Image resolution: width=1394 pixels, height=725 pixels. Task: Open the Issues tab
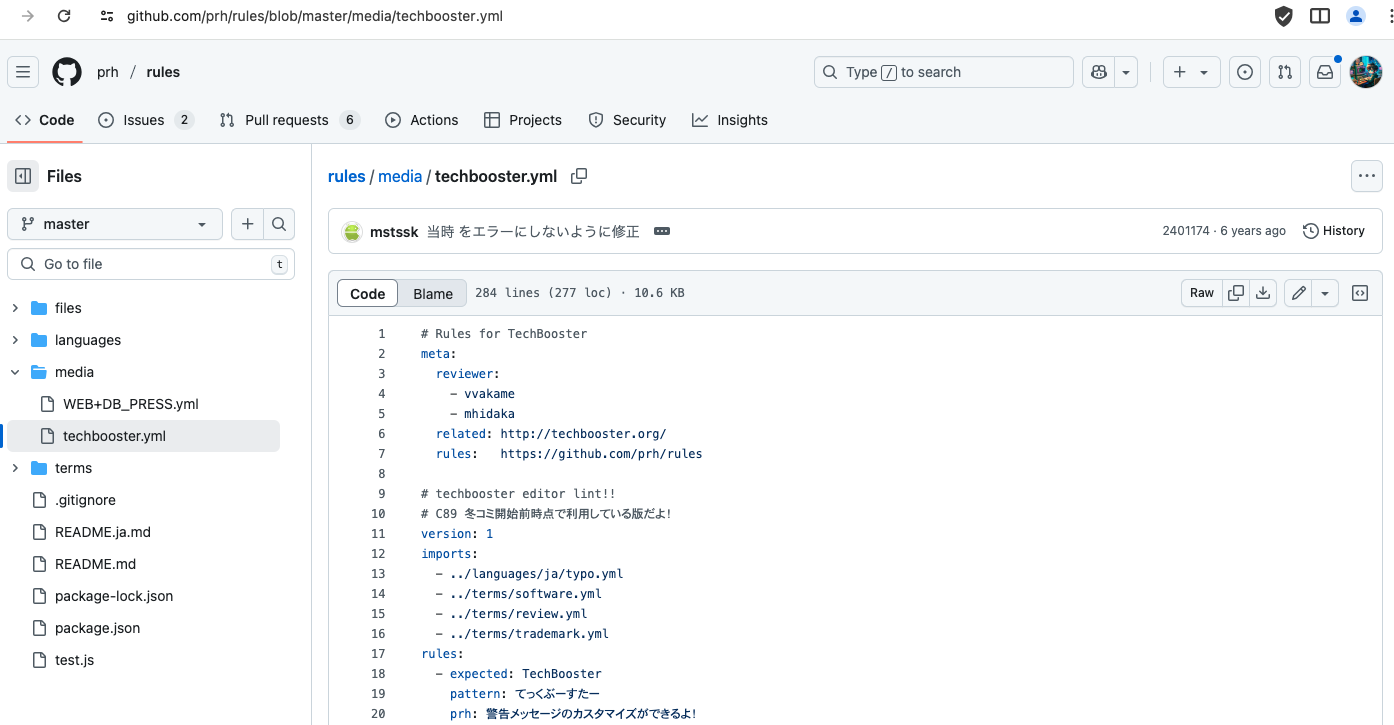pos(145,120)
